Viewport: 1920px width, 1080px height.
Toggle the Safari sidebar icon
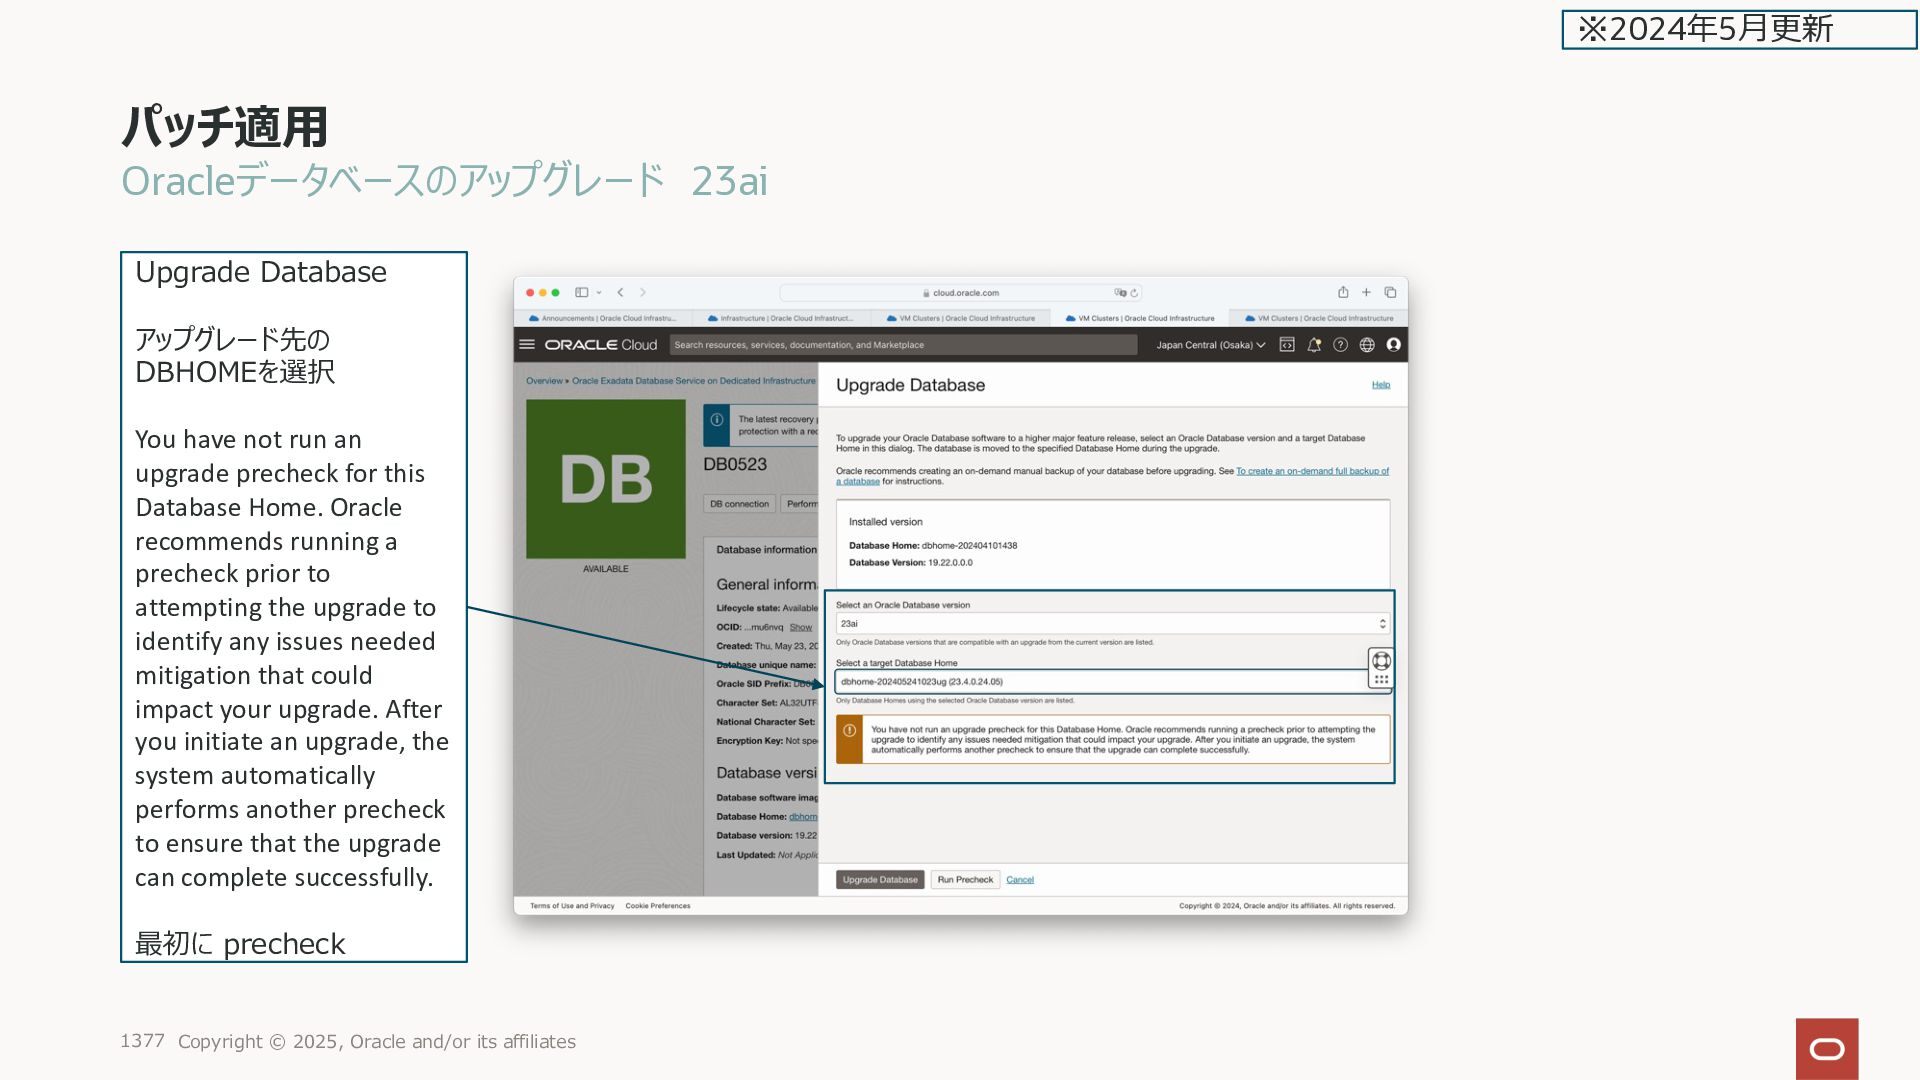581,292
